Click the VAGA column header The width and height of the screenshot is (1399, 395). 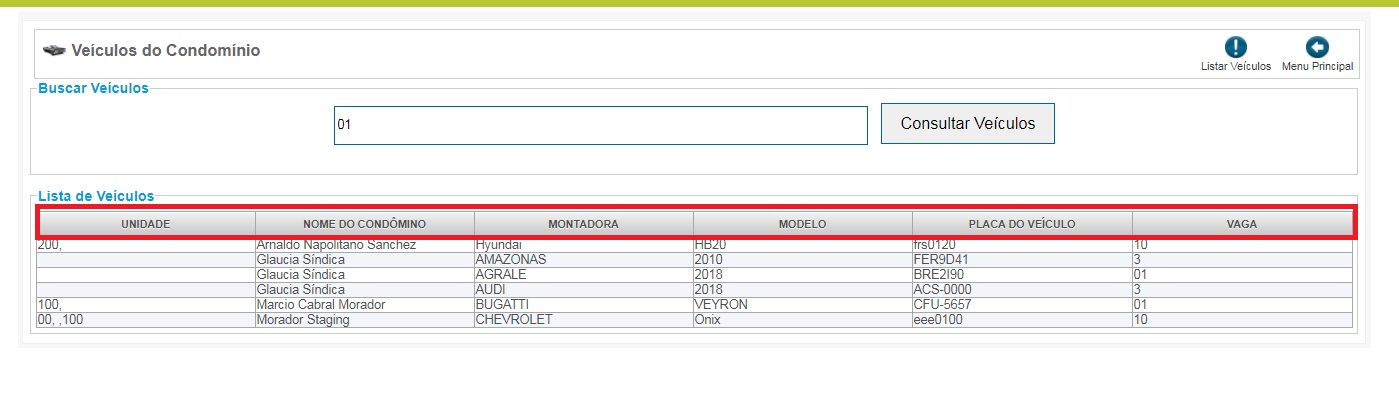click(x=1242, y=224)
